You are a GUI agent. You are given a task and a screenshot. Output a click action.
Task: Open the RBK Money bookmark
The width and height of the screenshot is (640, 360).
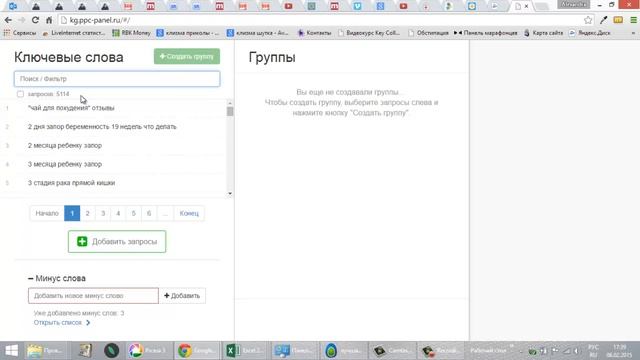(x=131, y=33)
